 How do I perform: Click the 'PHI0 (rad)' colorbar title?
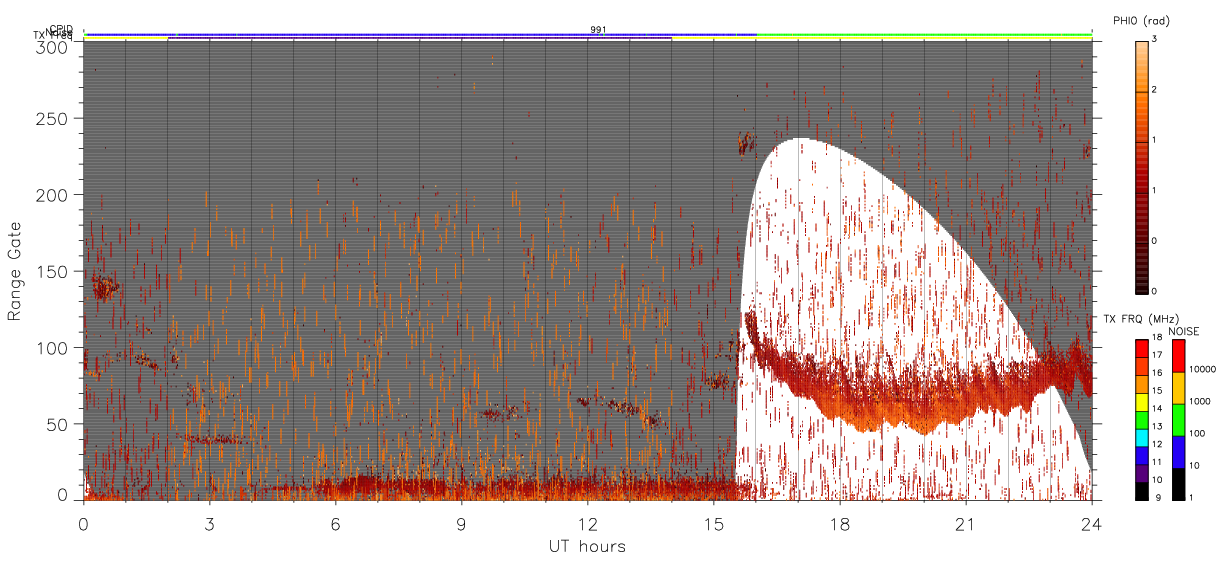click(x=1141, y=20)
